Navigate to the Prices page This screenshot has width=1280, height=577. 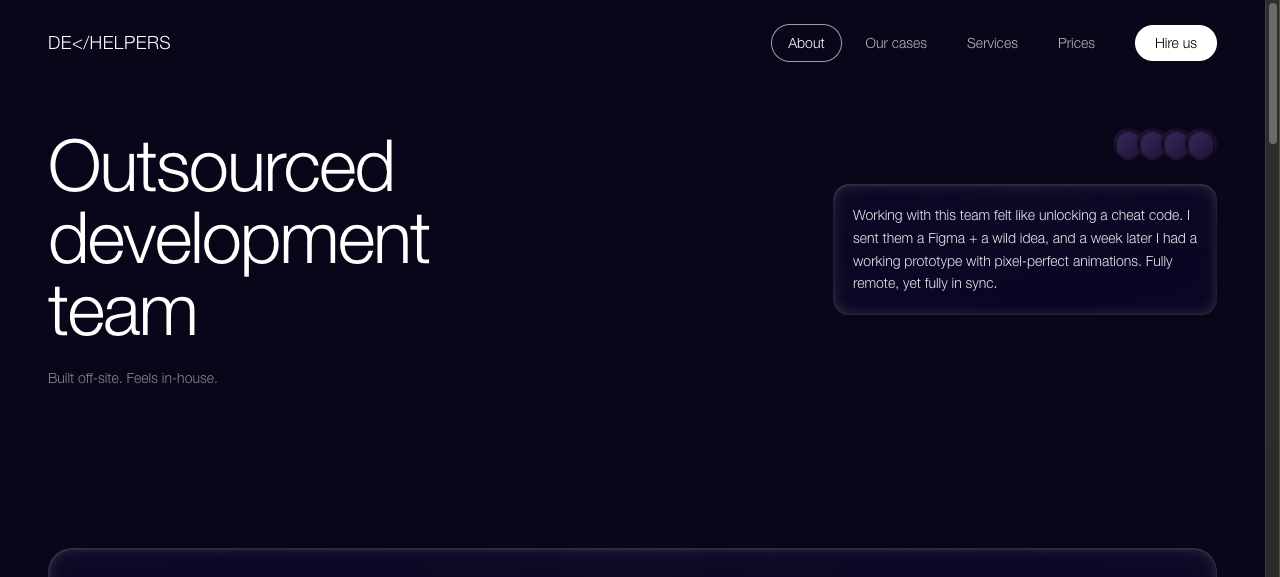[1076, 43]
